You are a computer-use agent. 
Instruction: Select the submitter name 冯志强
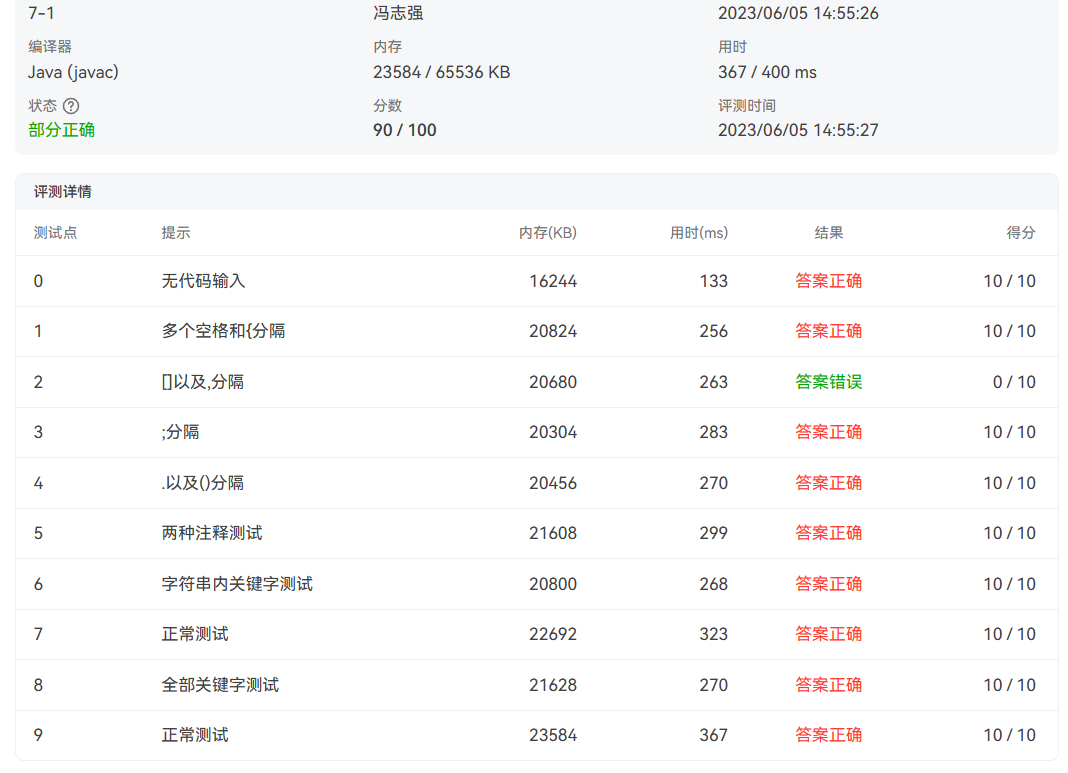(398, 13)
